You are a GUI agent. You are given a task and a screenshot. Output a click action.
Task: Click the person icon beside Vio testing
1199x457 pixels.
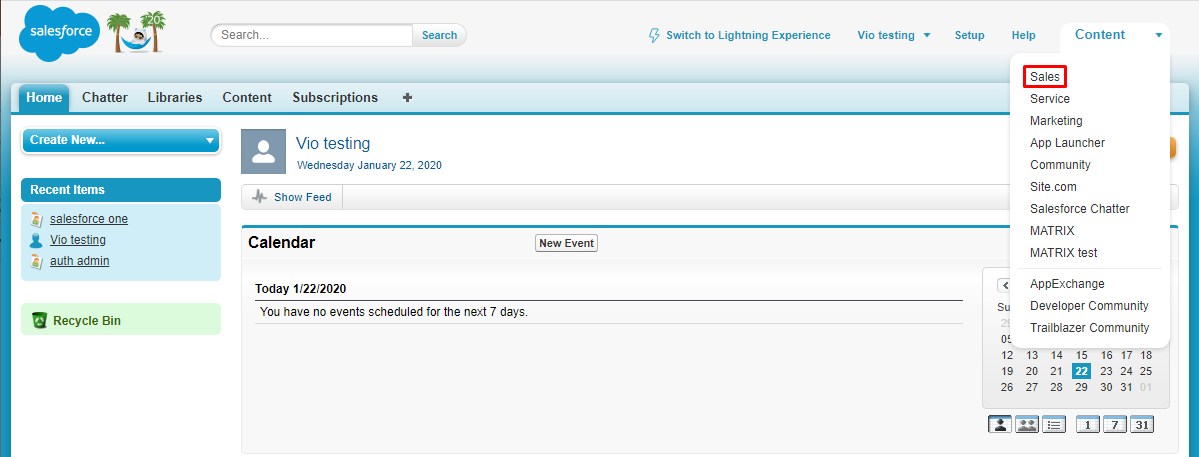pos(36,241)
